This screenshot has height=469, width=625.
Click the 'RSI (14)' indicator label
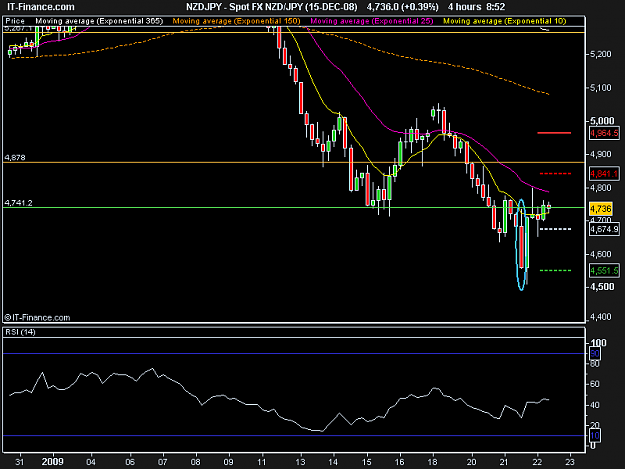point(20,332)
